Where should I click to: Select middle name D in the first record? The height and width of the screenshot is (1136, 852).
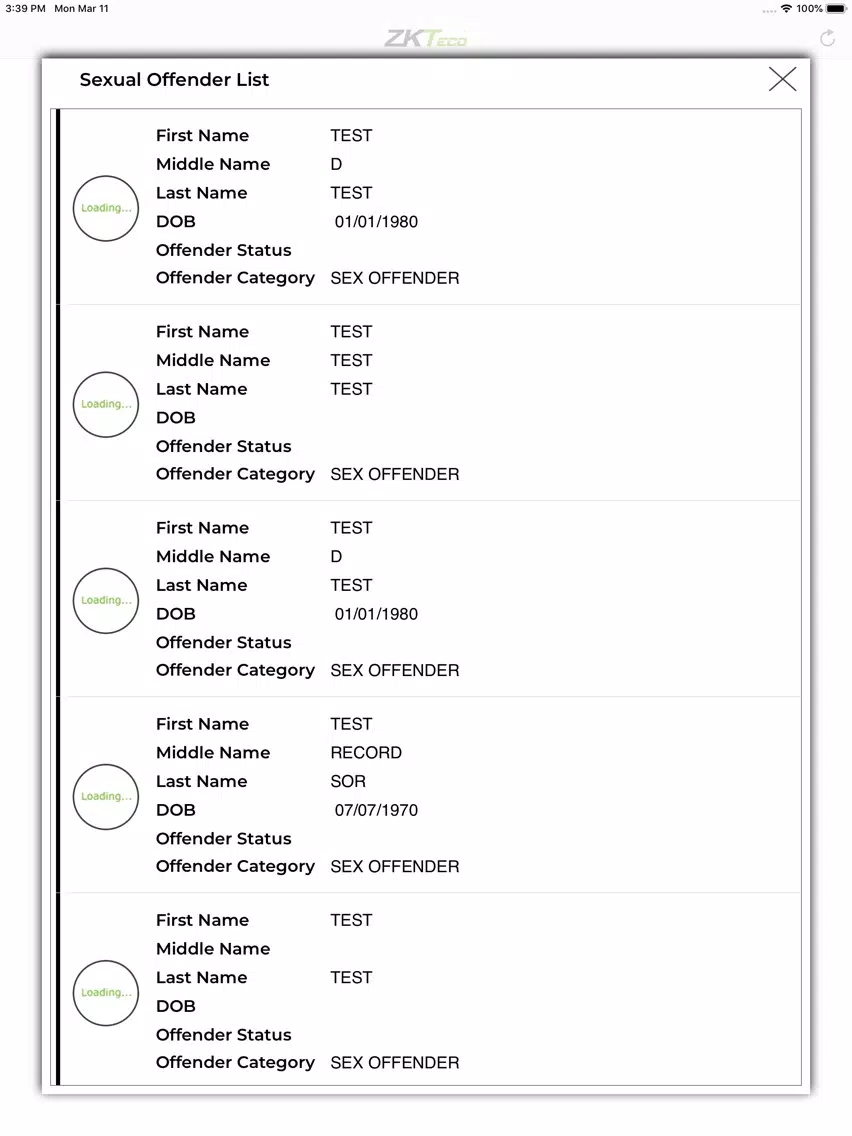tap(336, 164)
